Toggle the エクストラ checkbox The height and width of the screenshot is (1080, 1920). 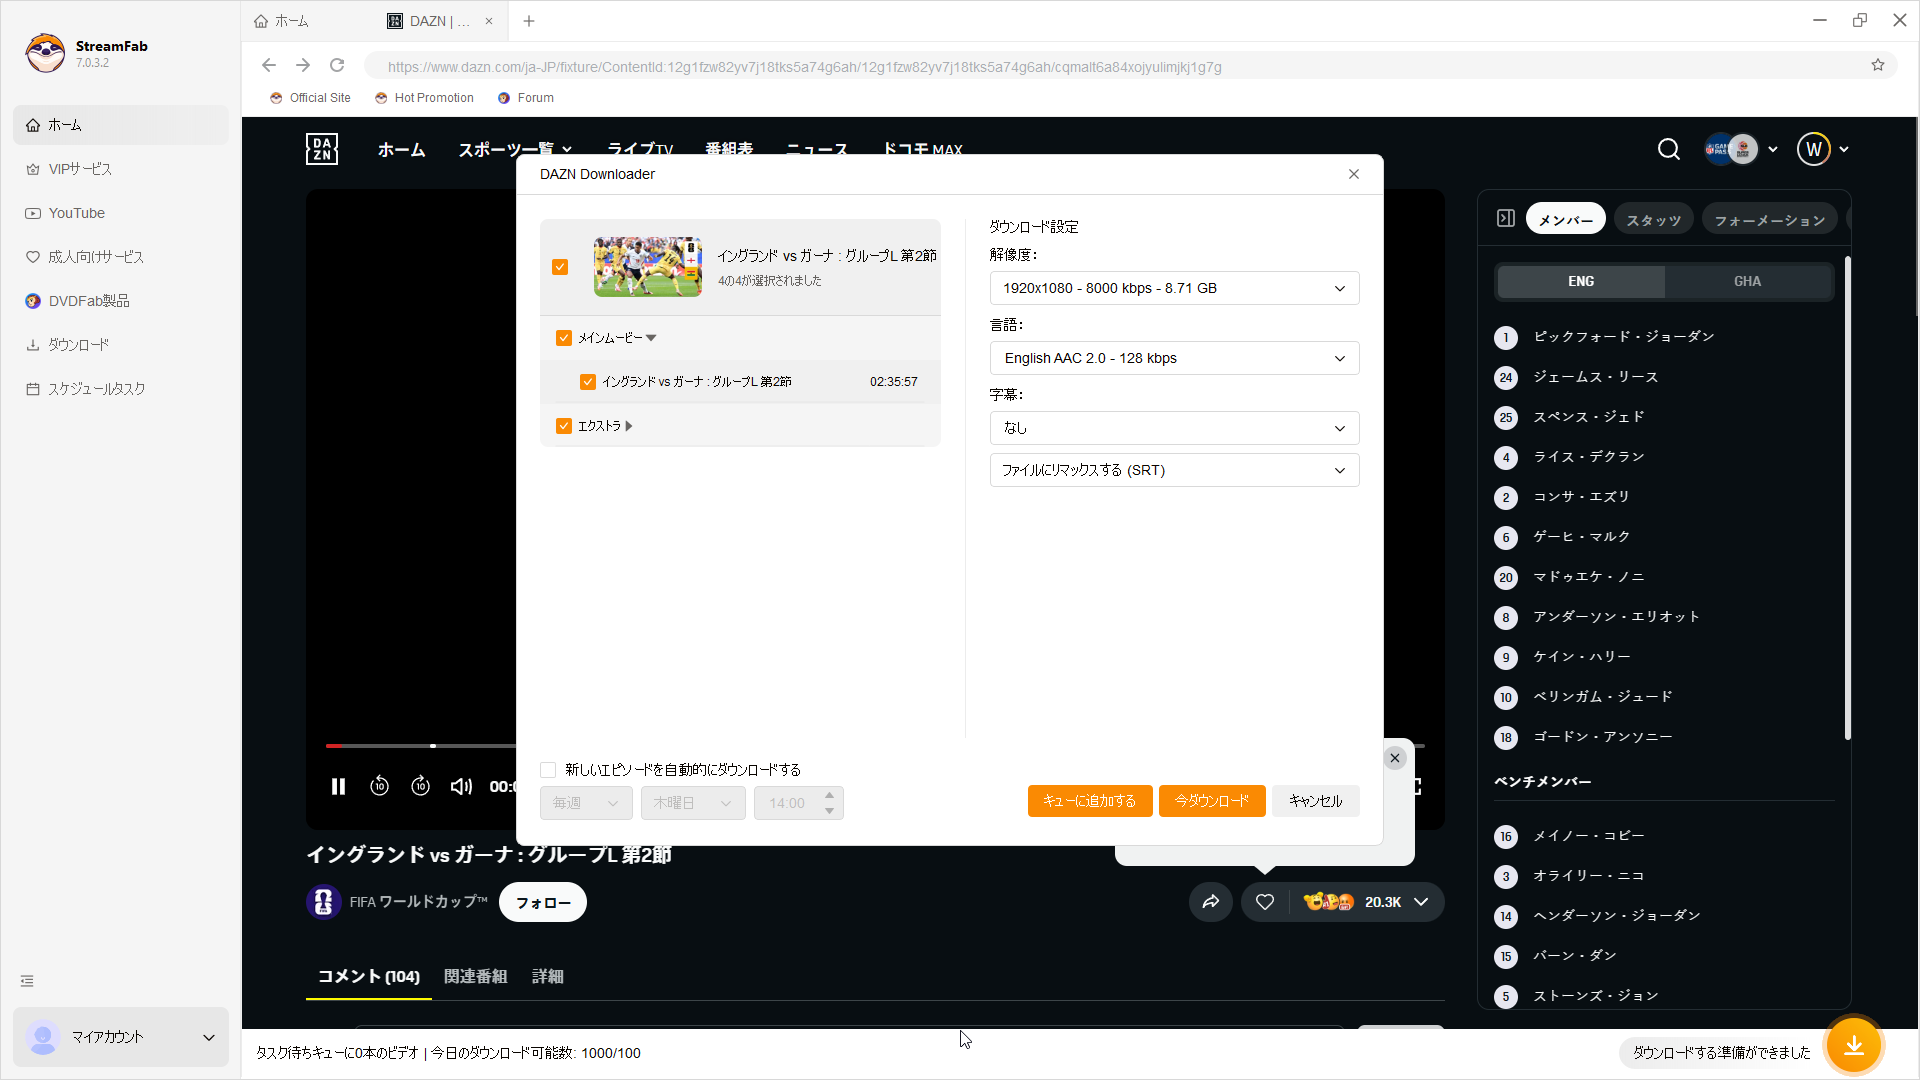[x=564, y=426]
